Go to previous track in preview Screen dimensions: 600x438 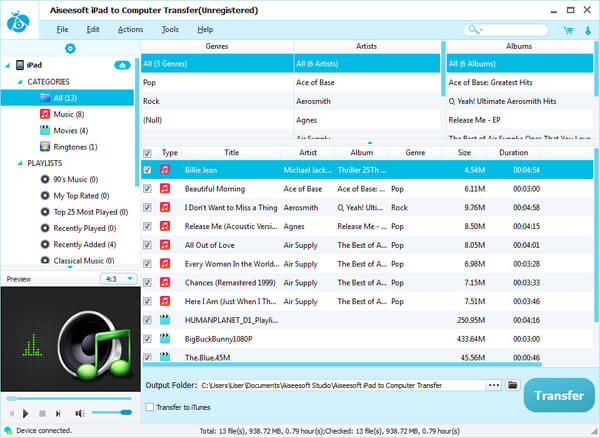coord(12,414)
